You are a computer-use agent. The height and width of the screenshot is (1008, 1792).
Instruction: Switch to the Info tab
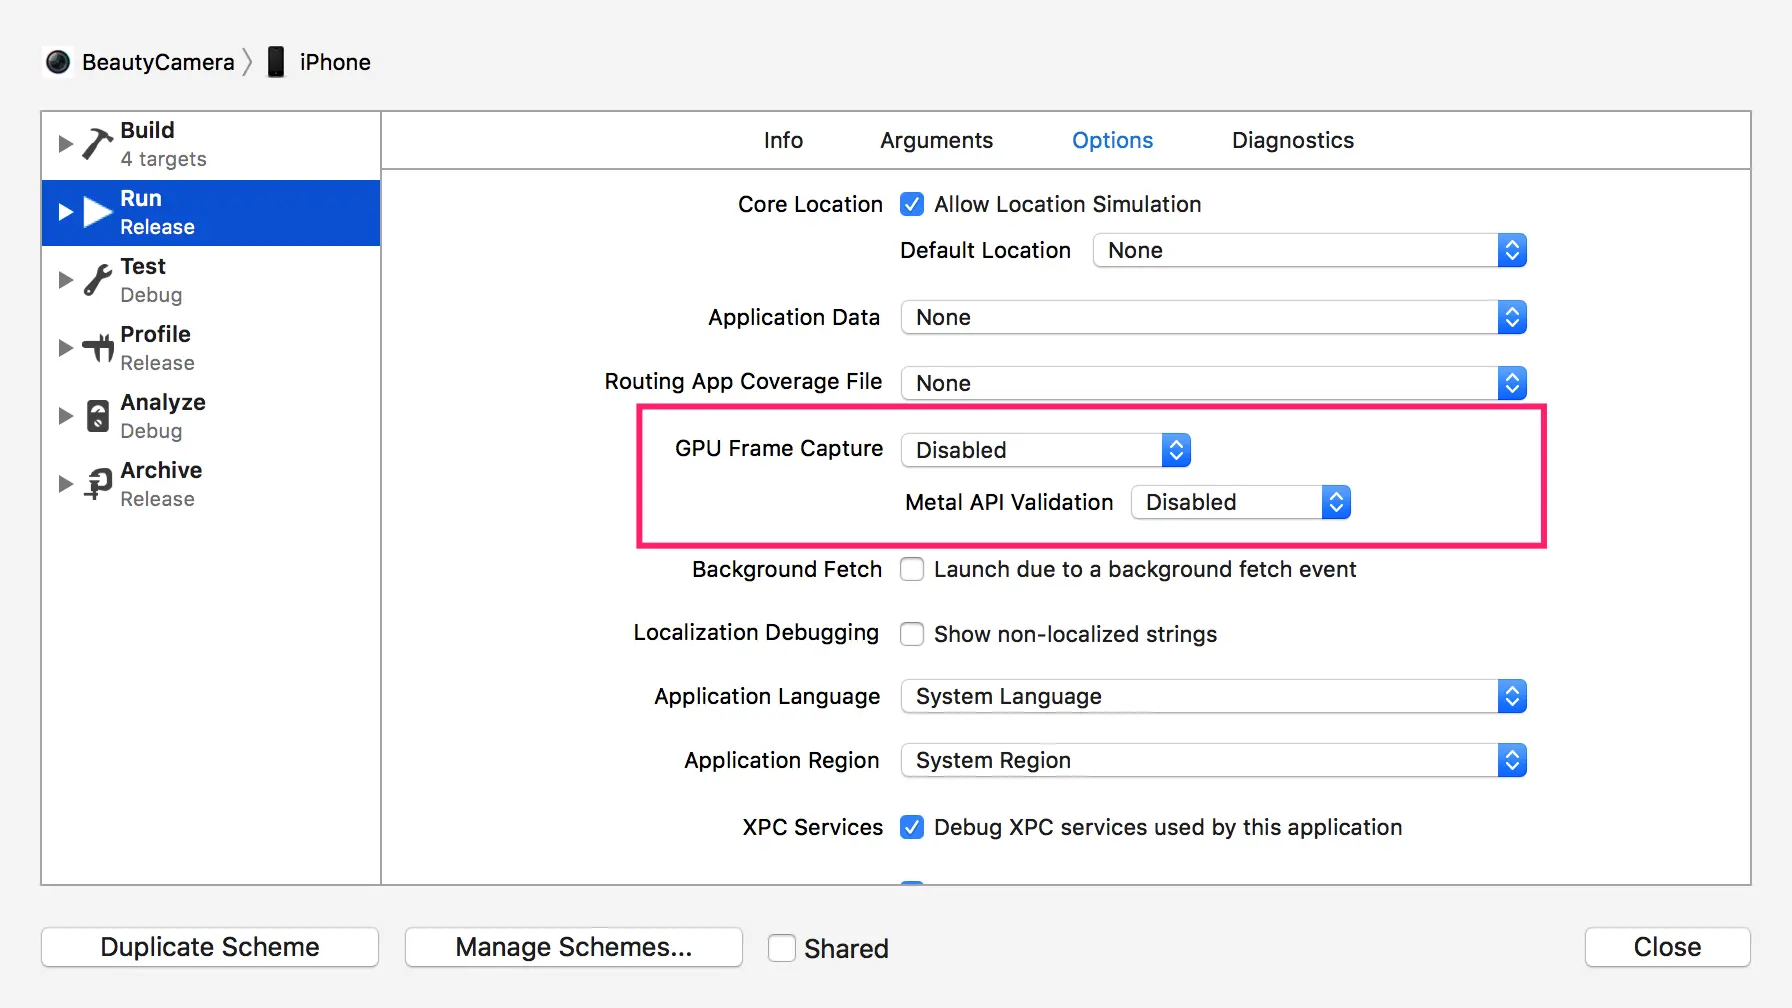pos(783,141)
